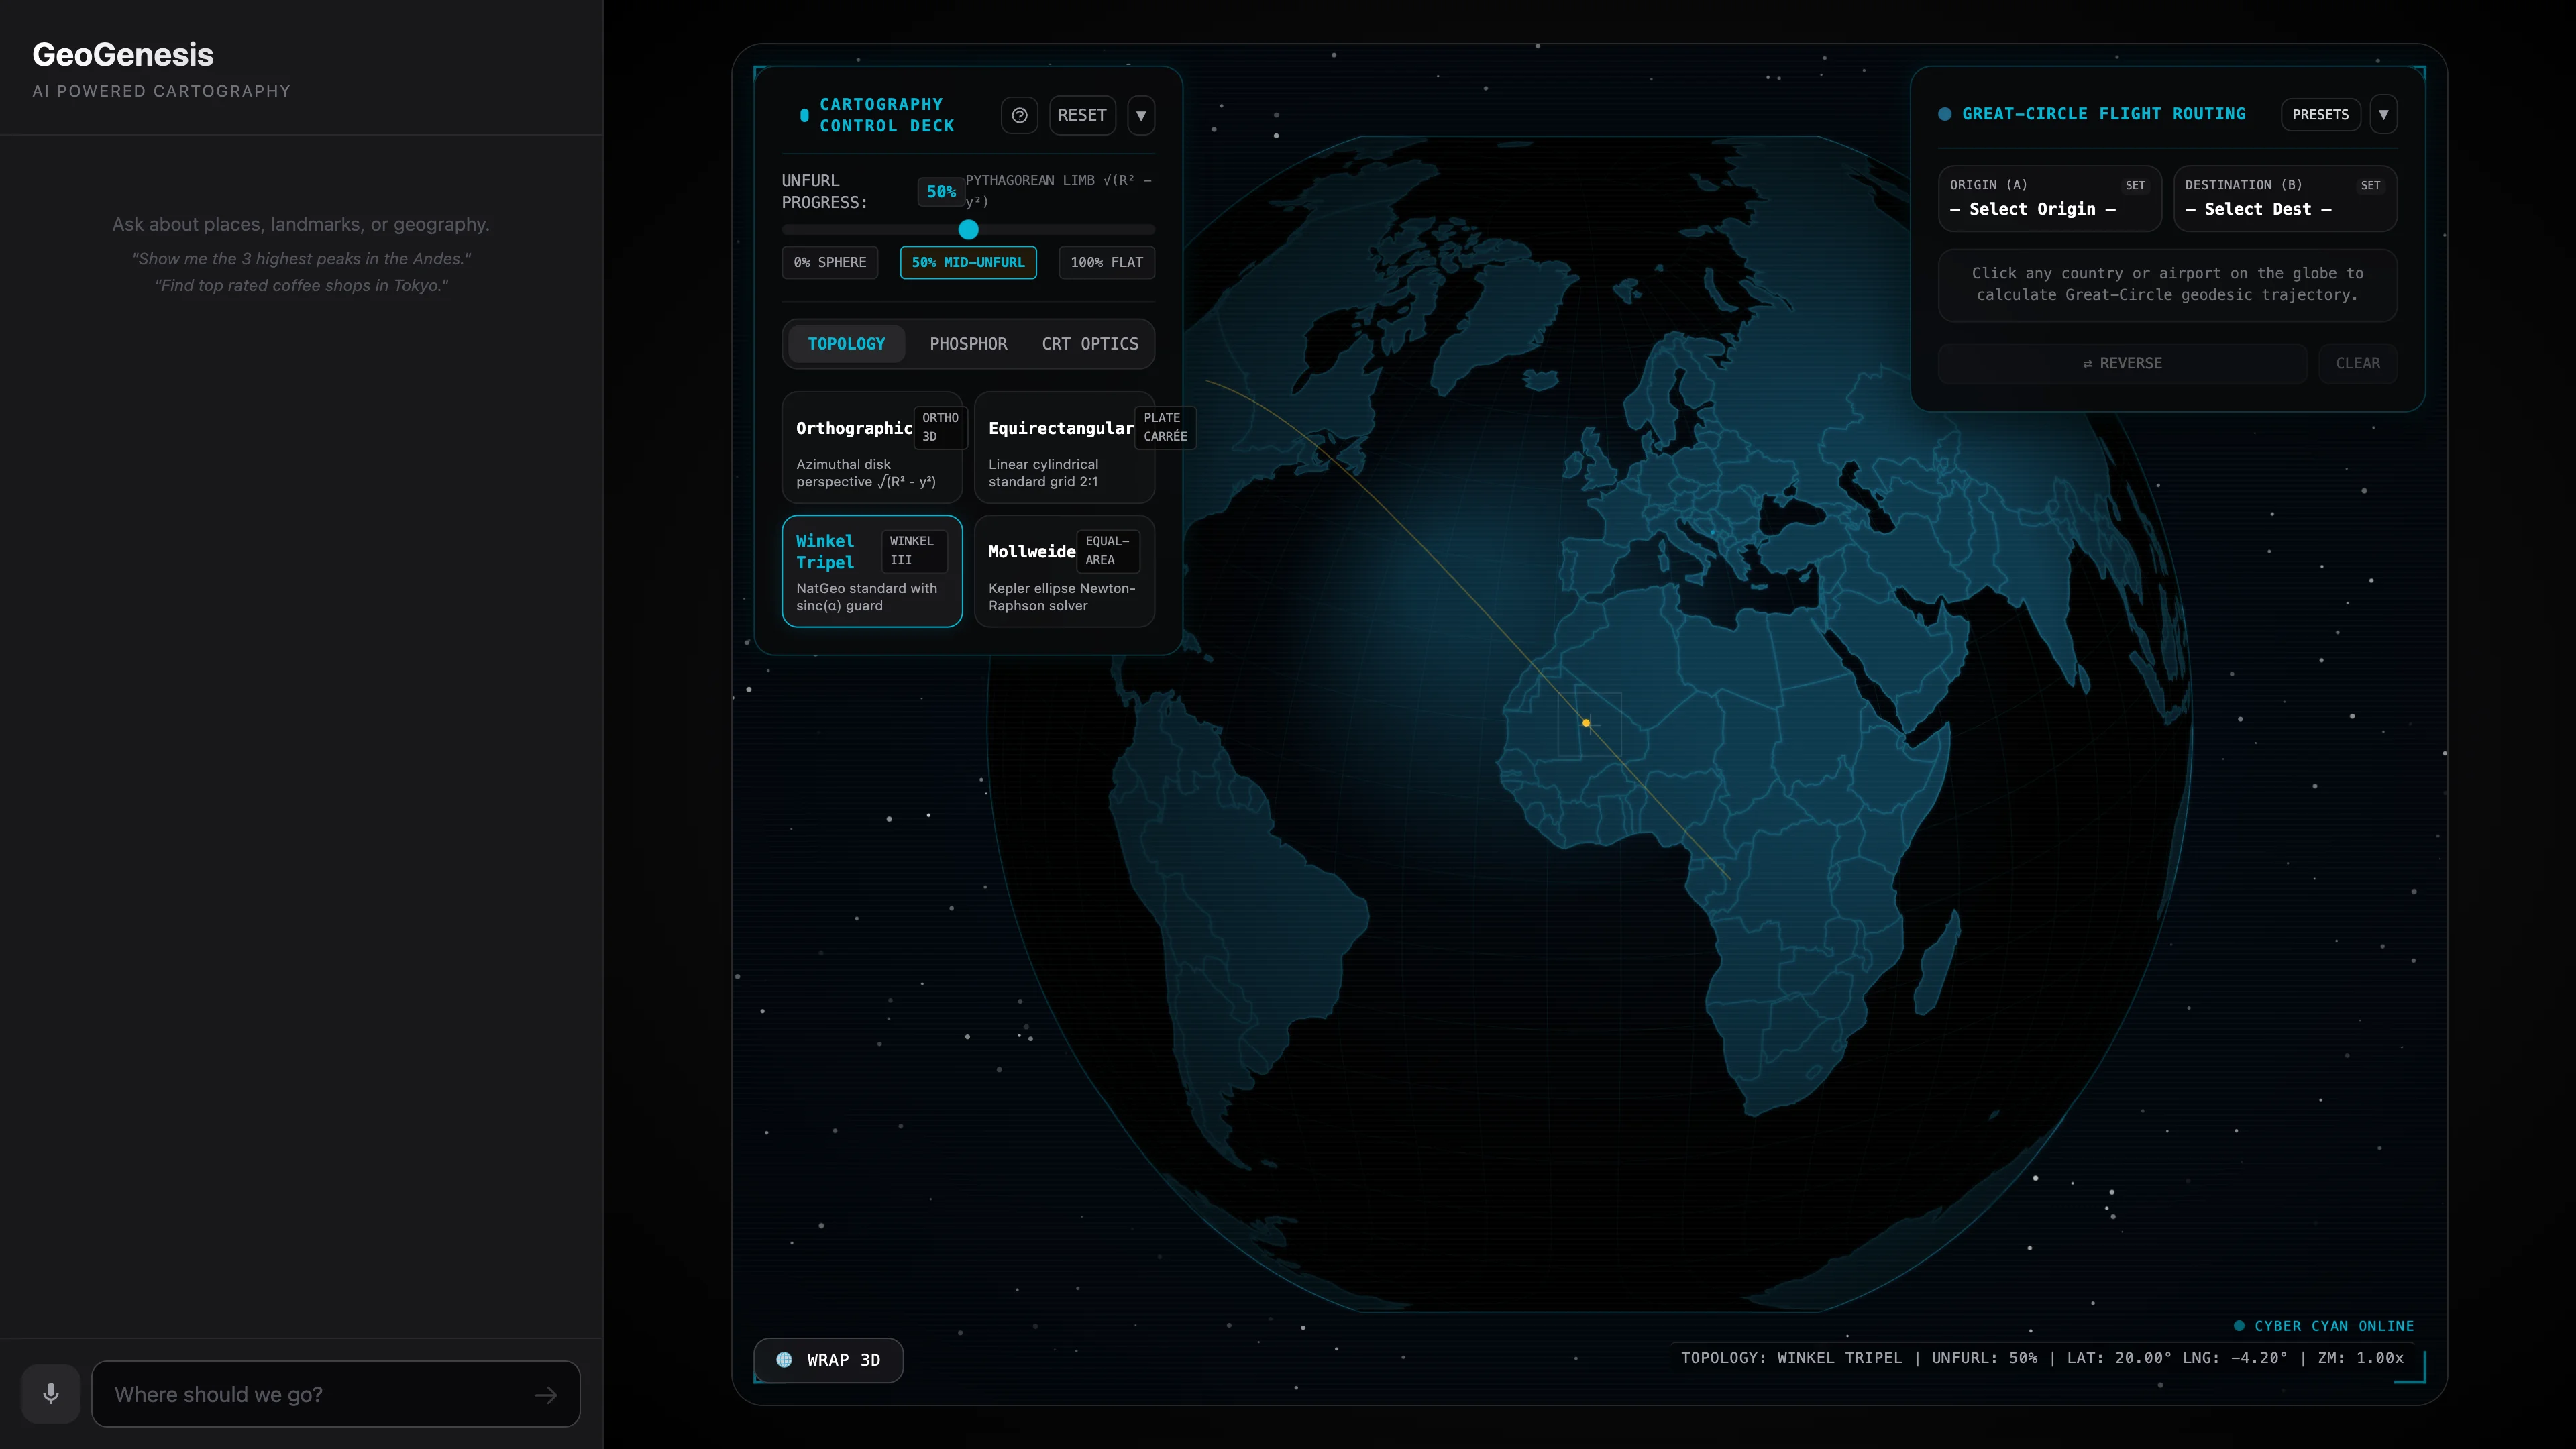Select the Orthographic projection card
Screen dimensions: 2576x1449
pyautogui.click(x=872, y=447)
